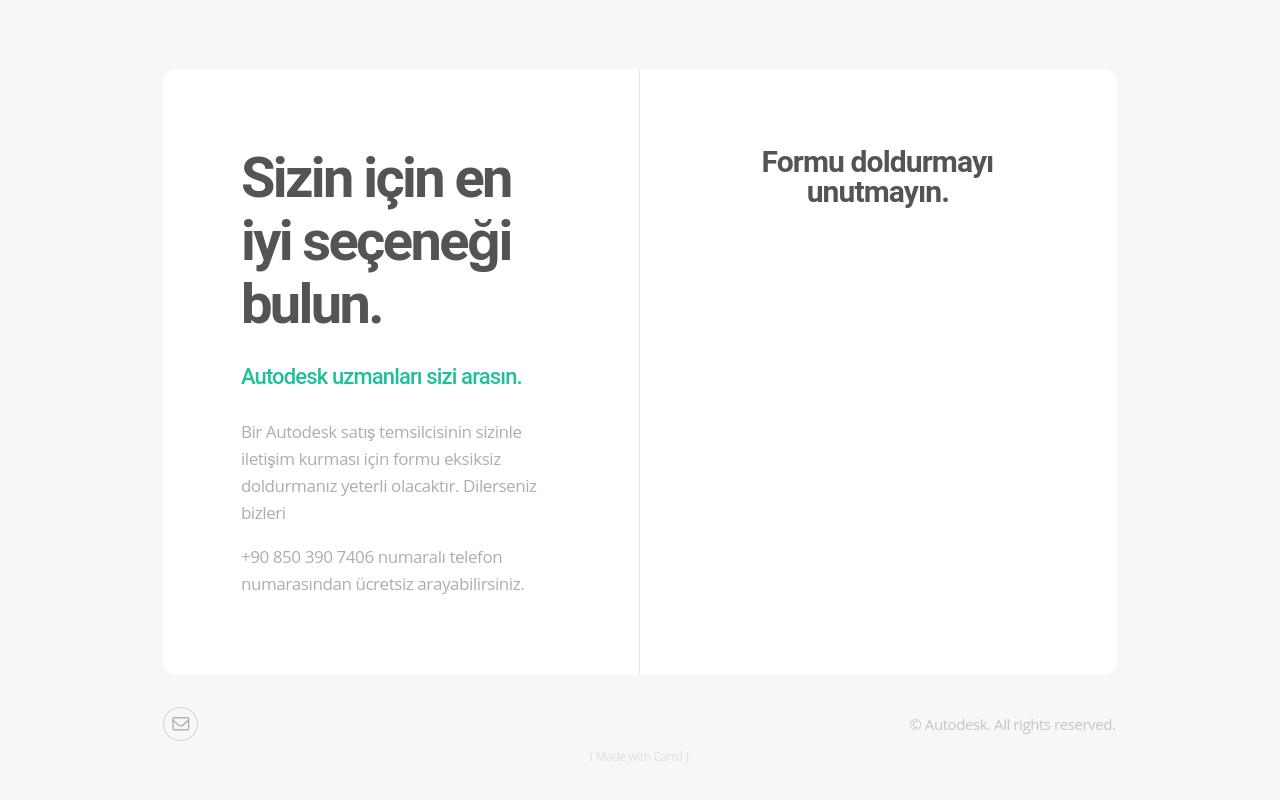Click the heading 'Formu doldurmayı unutmayın.'
Viewport: 1280px width, 800px height.
877,177
